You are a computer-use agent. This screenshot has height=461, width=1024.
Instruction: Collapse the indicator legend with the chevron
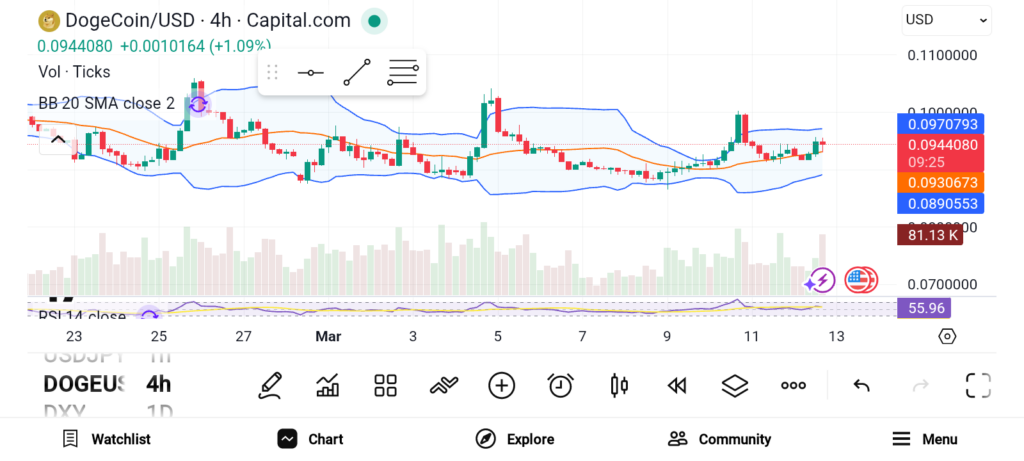coord(57,140)
